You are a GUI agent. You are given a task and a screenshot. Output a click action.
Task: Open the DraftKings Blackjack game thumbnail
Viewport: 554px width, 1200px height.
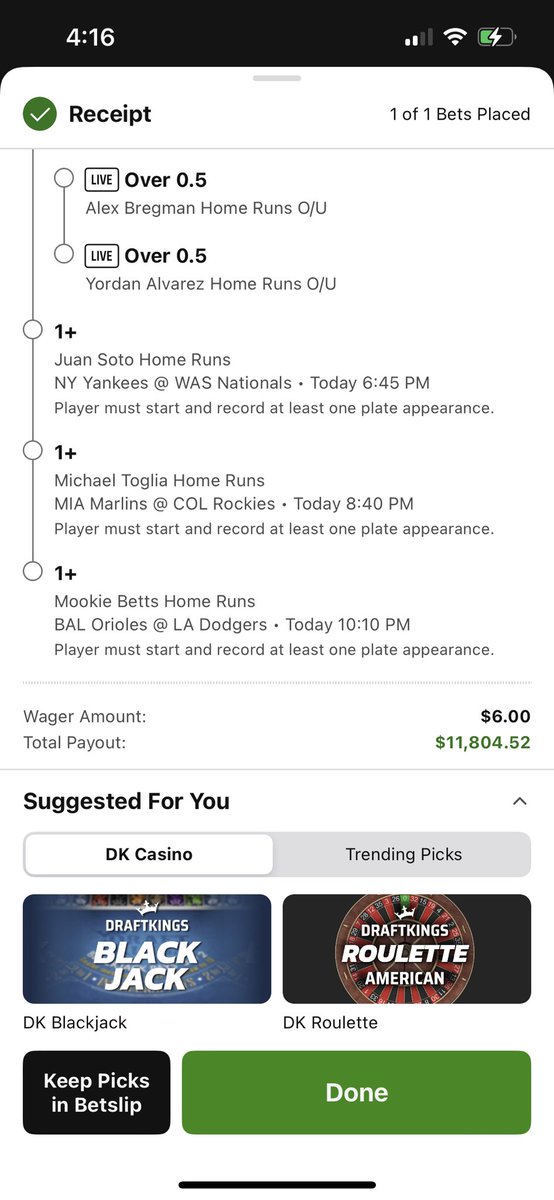pos(147,949)
